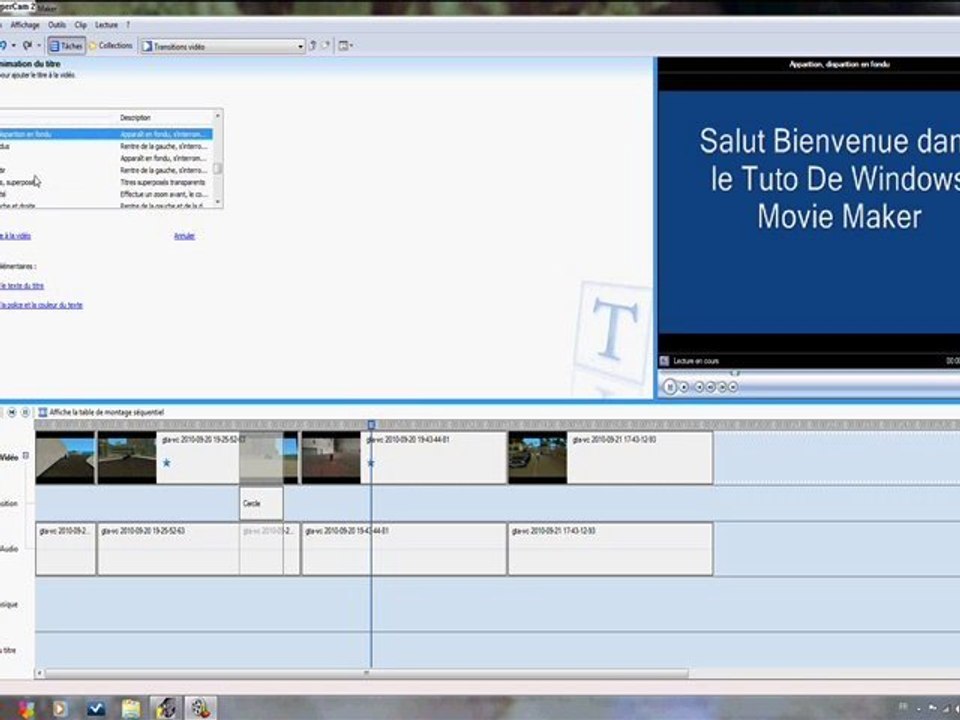Open the Outils menu

[x=57, y=25]
